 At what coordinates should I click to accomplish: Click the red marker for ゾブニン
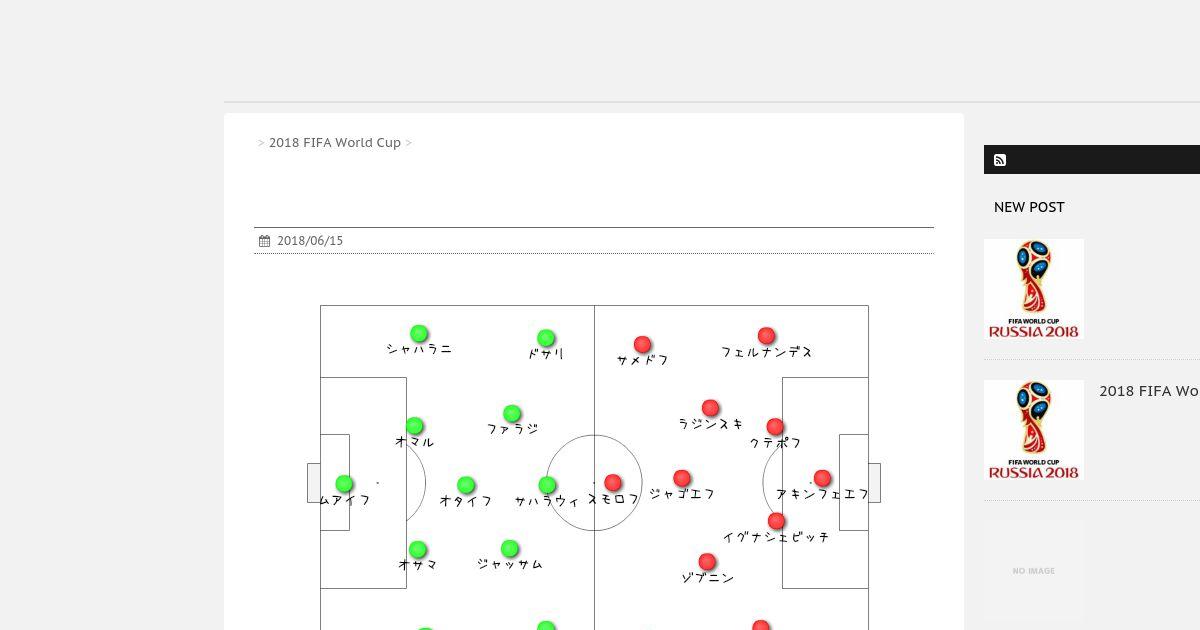(x=707, y=562)
